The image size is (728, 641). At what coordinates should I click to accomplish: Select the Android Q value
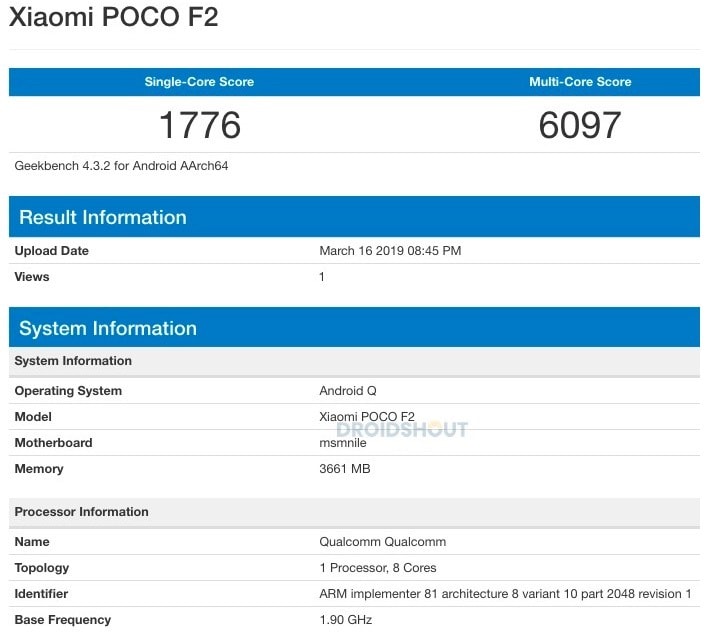[348, 391]
